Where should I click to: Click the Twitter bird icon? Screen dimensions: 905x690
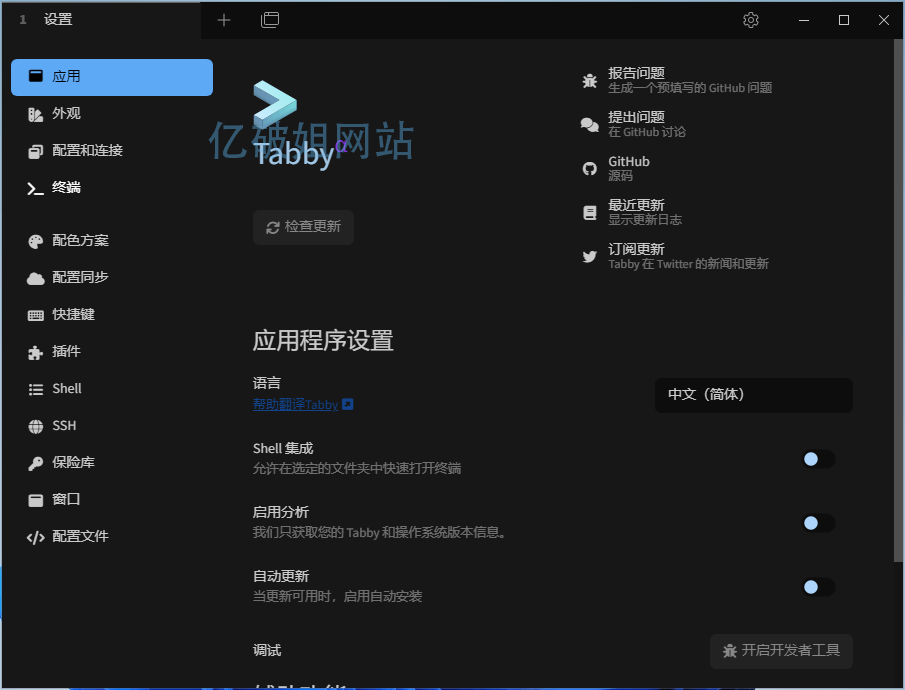(589, 256)
